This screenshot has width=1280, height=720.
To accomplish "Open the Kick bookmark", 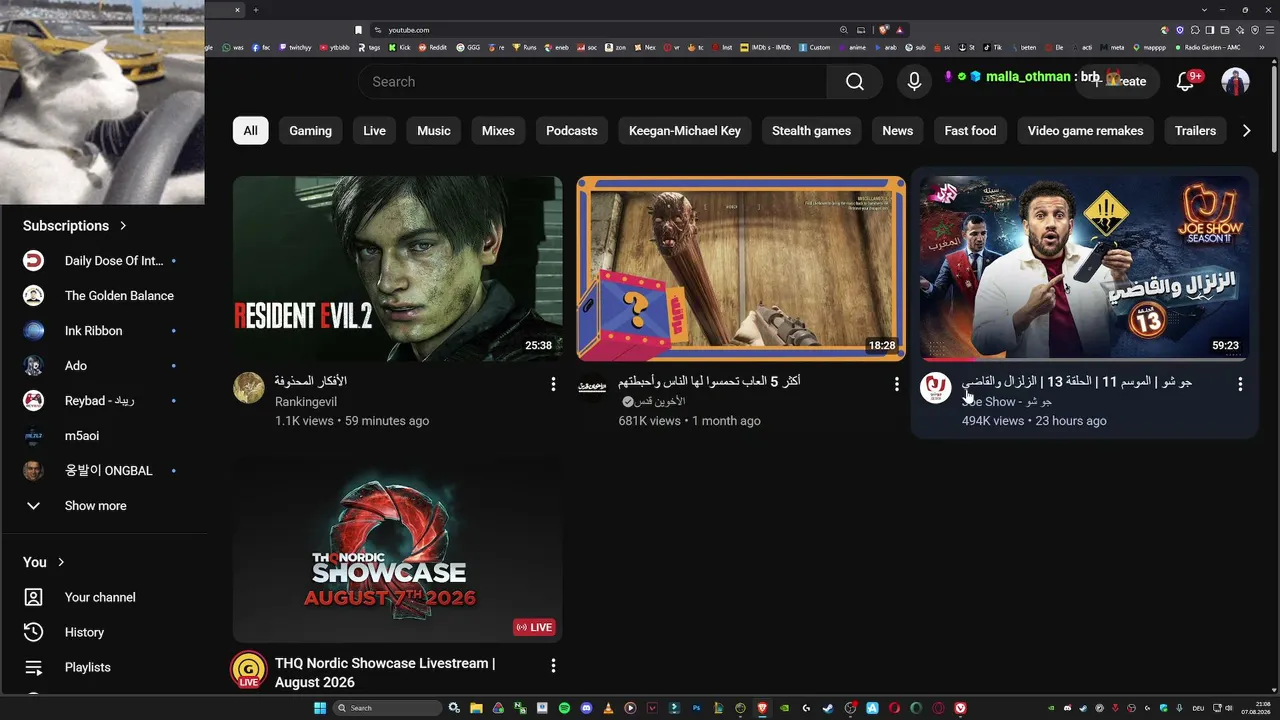I will coord(399,47).
